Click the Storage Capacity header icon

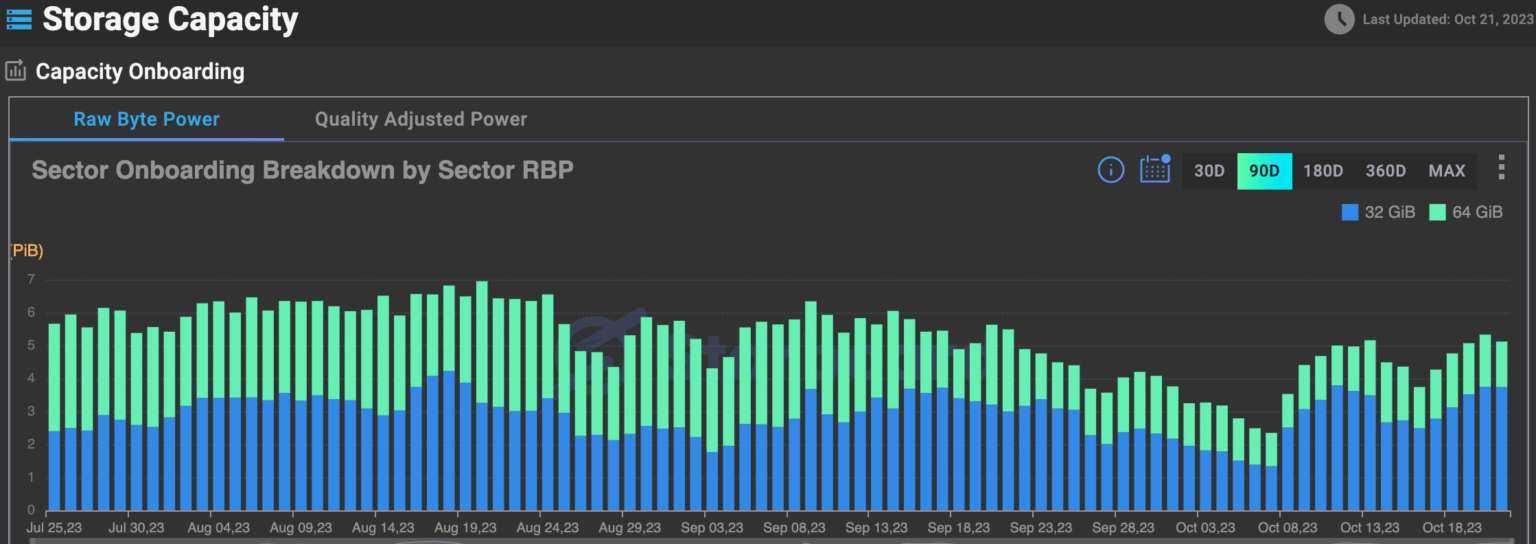(18, 19)
